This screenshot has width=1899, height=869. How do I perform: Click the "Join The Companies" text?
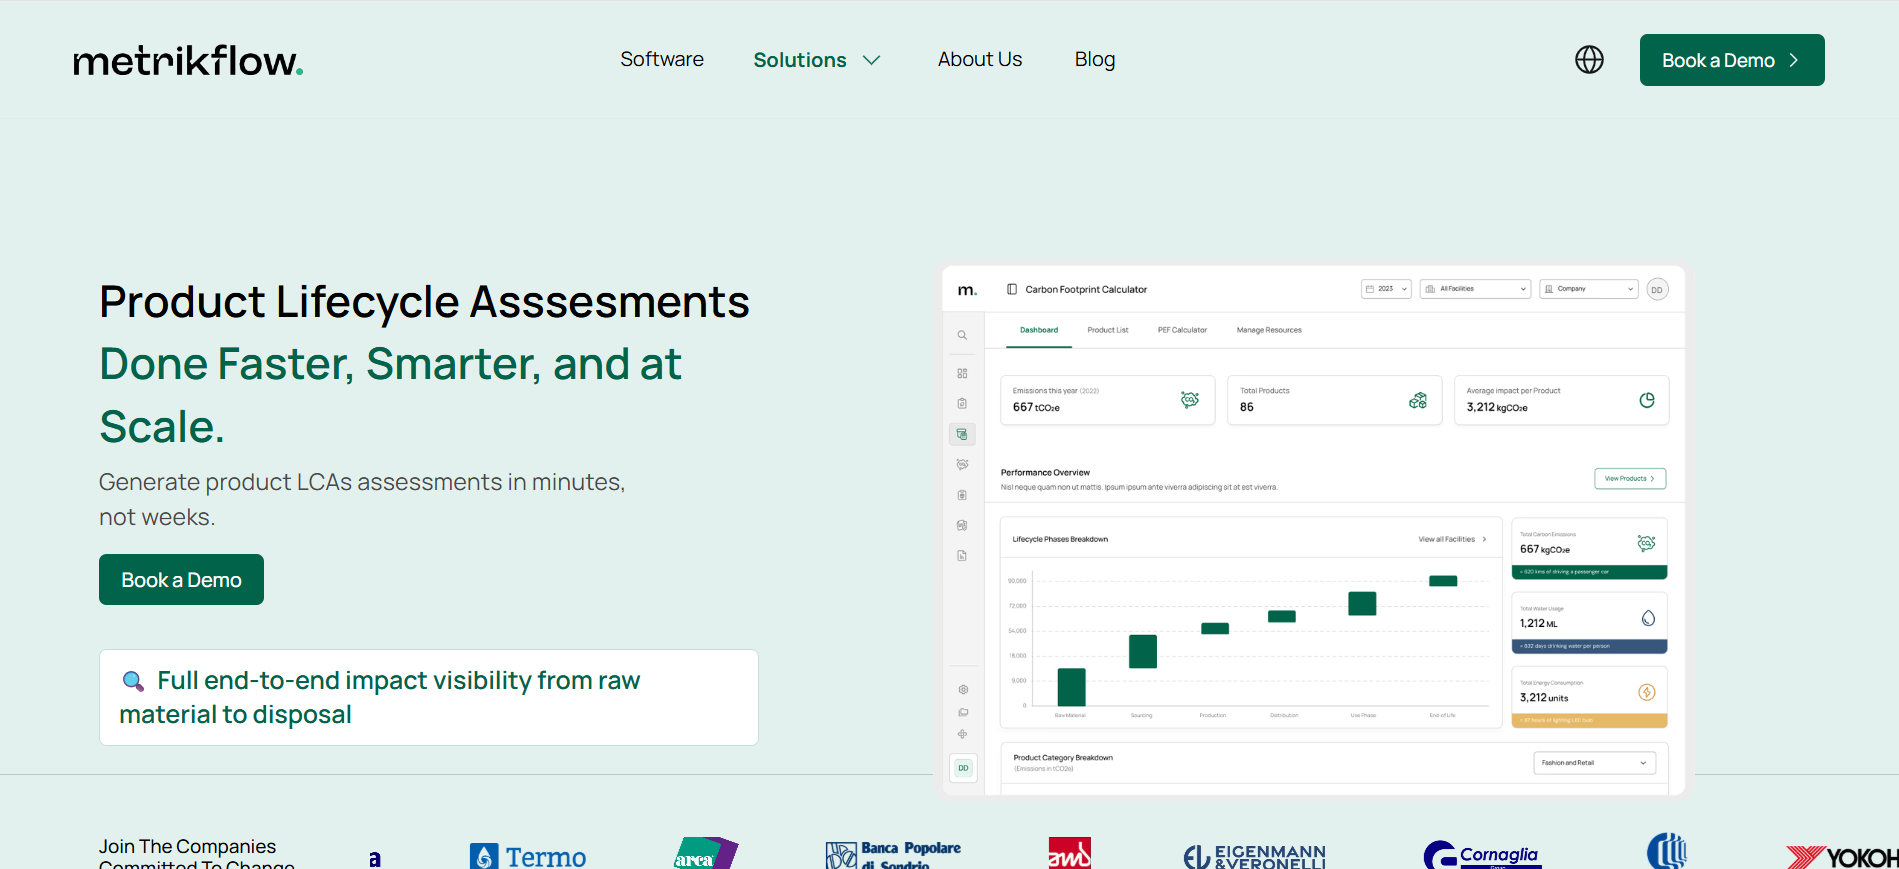187,847
